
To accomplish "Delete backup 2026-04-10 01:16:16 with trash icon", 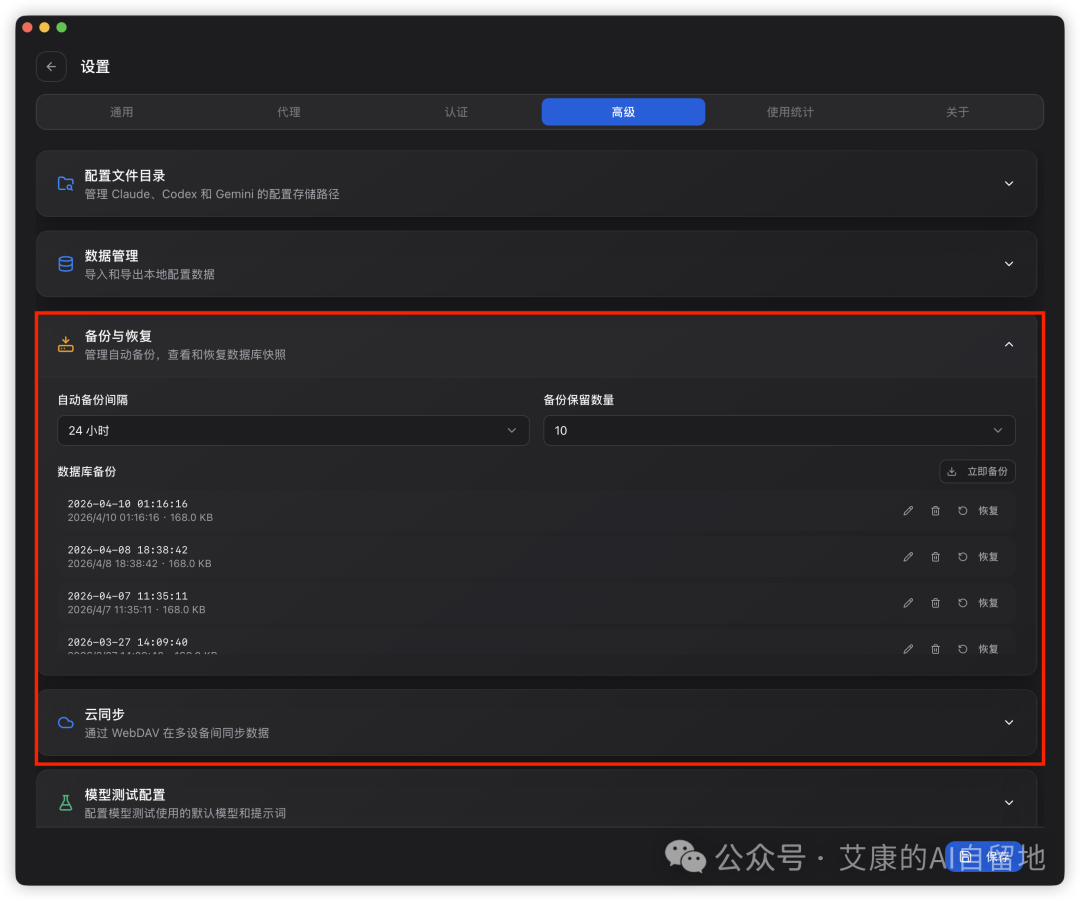I will tap(935, 511).
